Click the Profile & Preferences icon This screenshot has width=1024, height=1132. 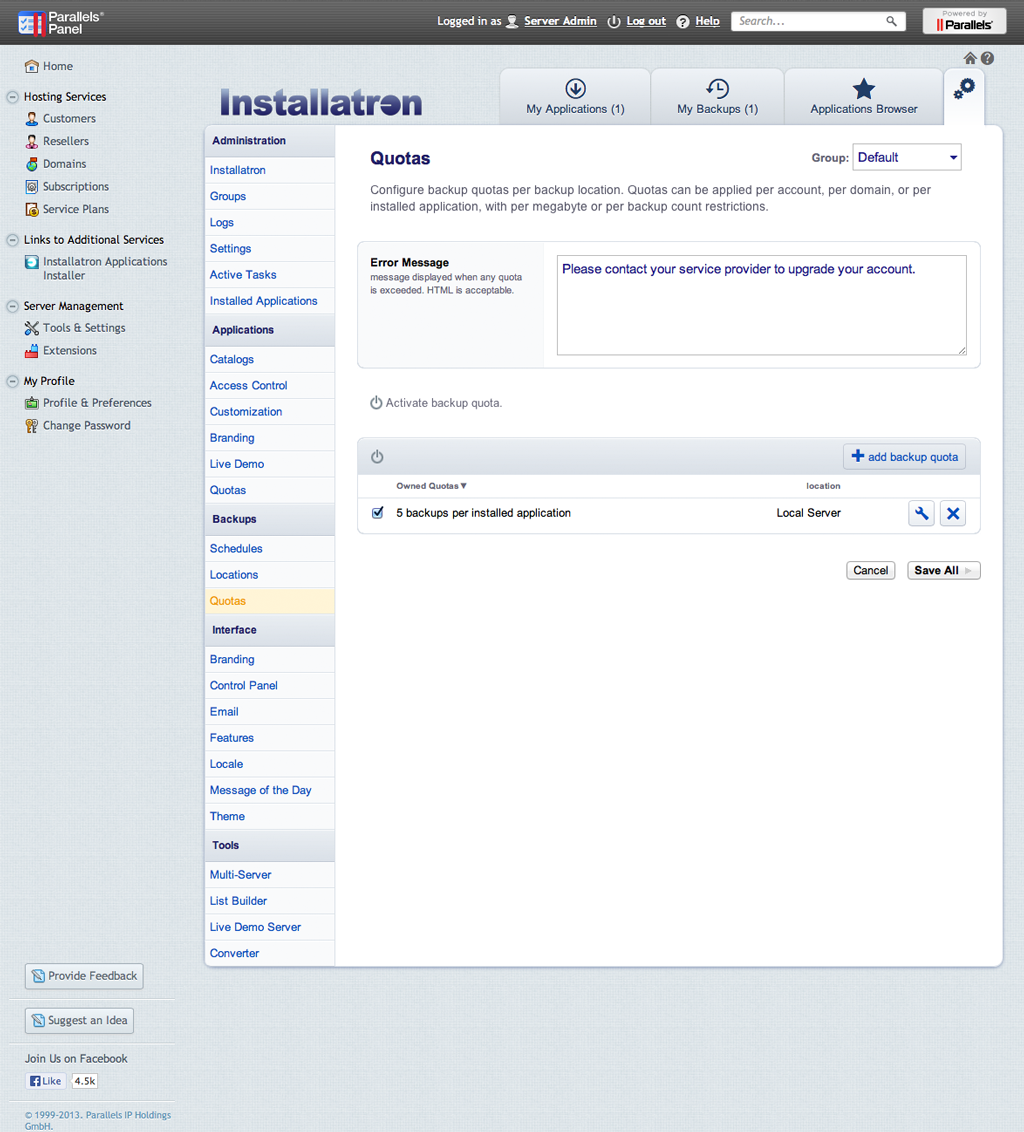pos(32,403)
